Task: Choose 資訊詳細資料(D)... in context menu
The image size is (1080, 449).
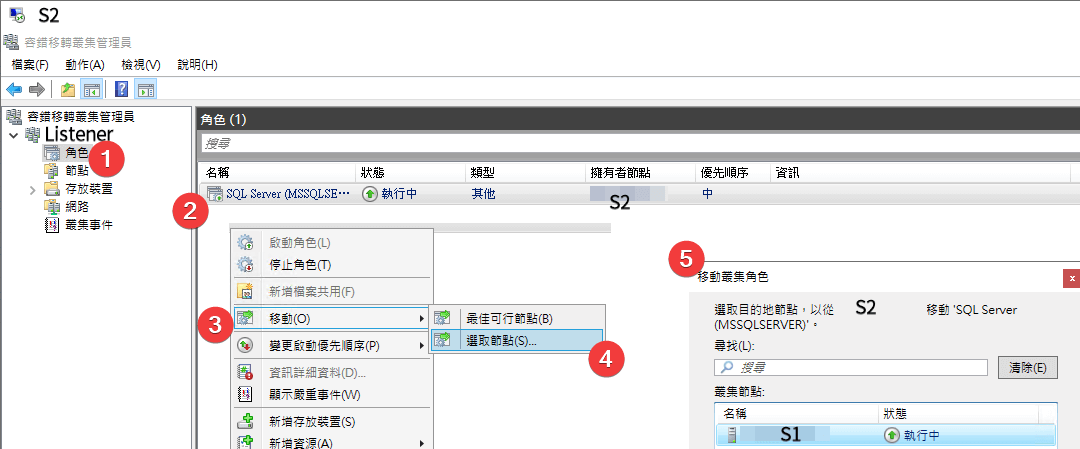Action: click(x=333, y=373)
